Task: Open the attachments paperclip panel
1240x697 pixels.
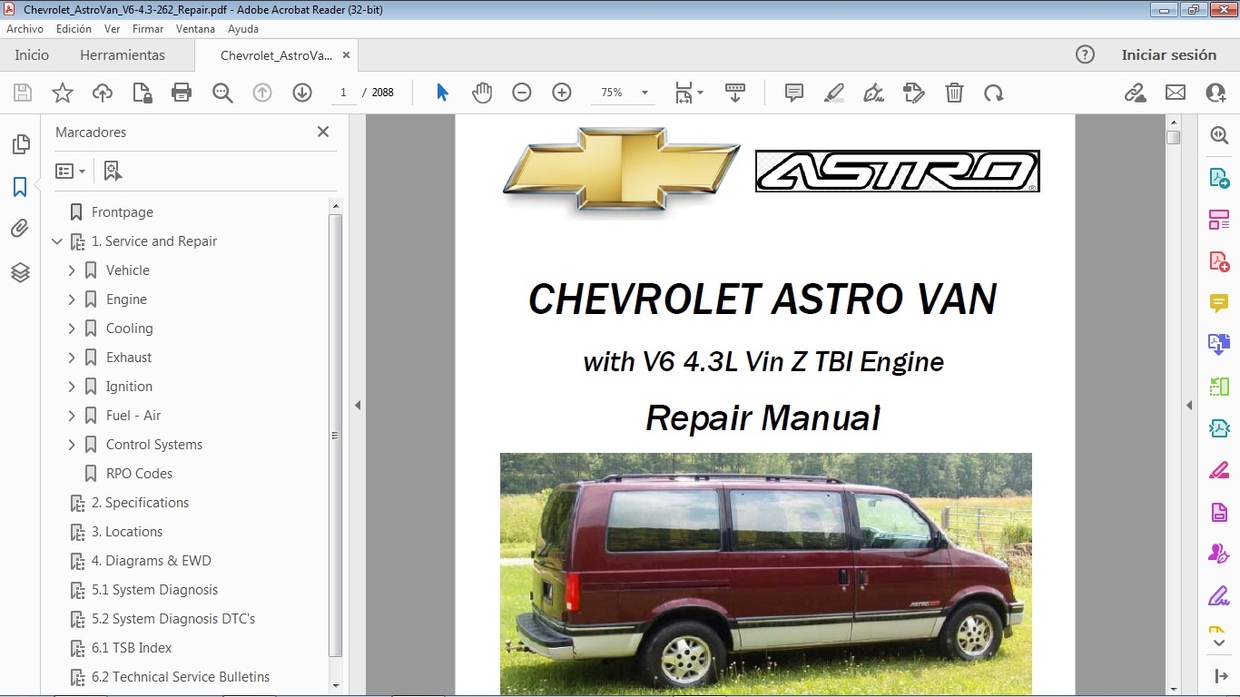Action: pyautogui.click(x=21, y=228)
